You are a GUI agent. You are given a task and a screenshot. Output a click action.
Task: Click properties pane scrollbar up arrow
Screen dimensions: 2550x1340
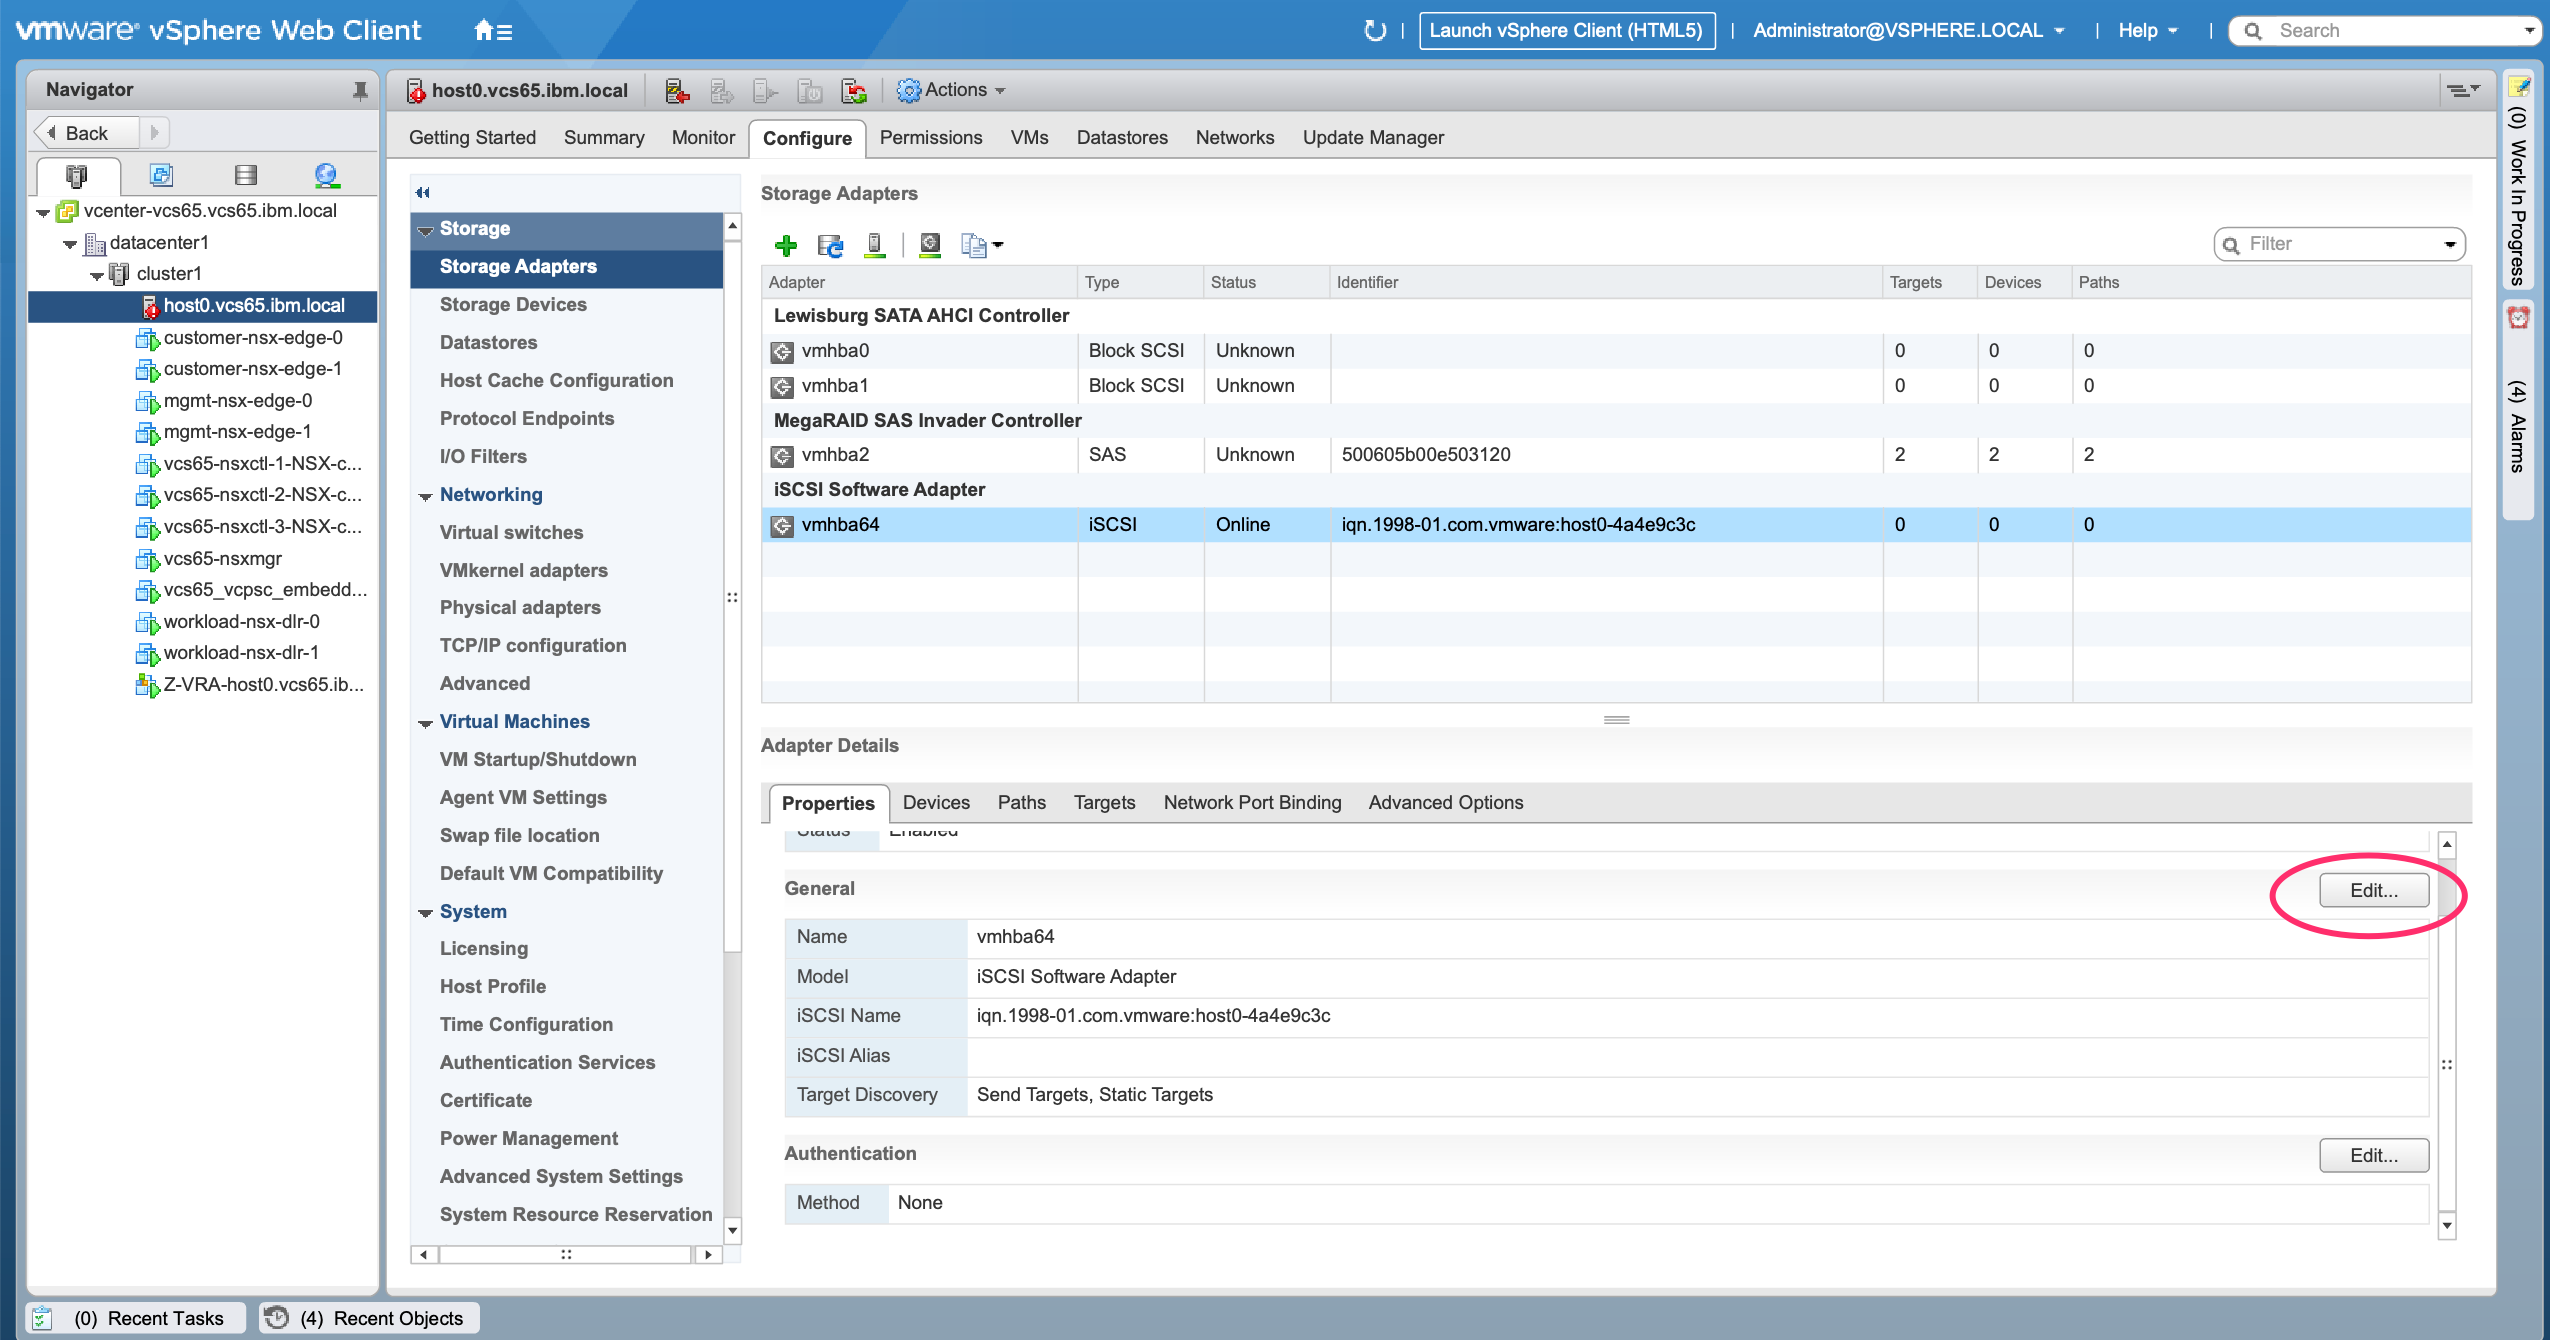(2447, 845)
